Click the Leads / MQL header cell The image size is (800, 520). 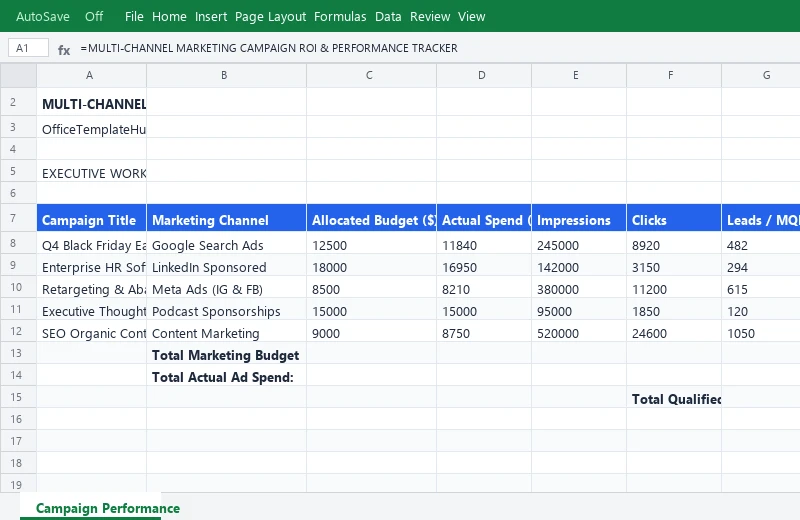tap(761, 218)
